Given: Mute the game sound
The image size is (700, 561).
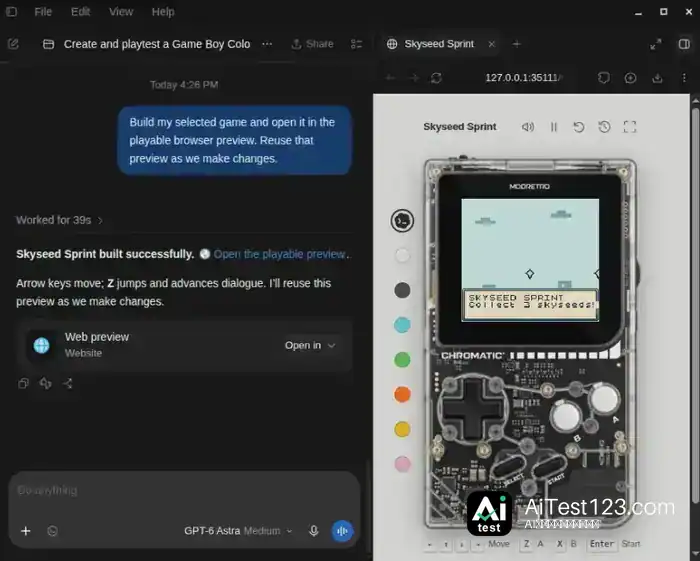Looking at the screenshot, I should (528, 127).
